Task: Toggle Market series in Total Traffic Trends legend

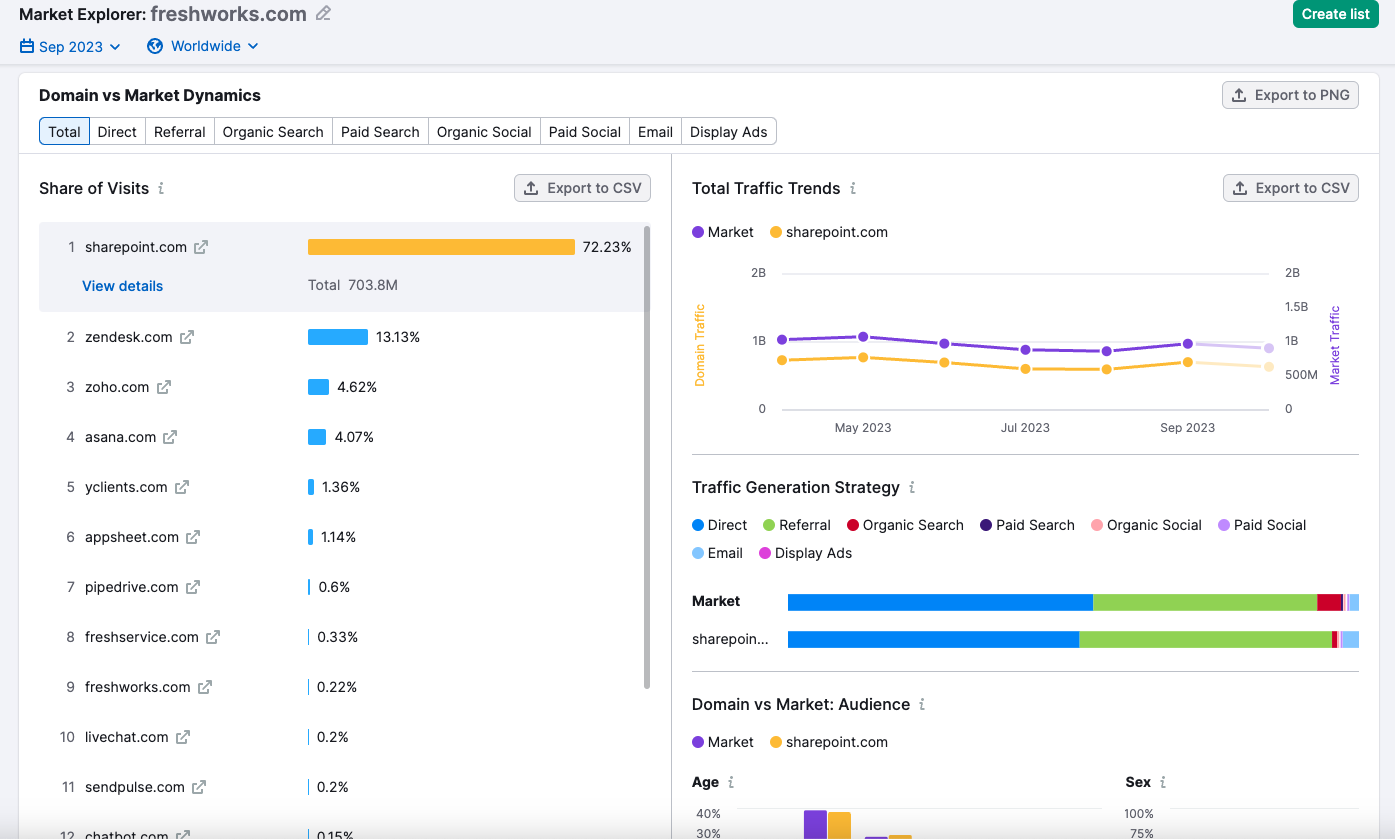Action: coord(723,232)
